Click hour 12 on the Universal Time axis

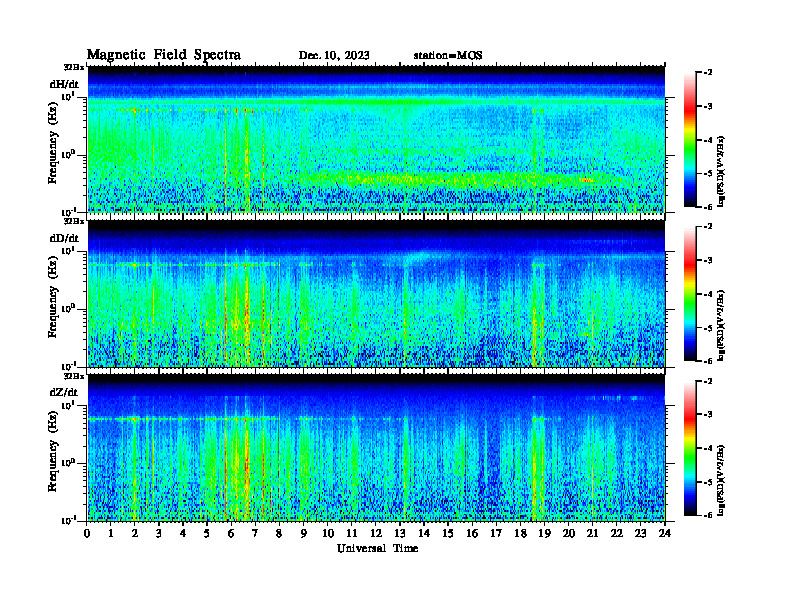coord(376,534)
